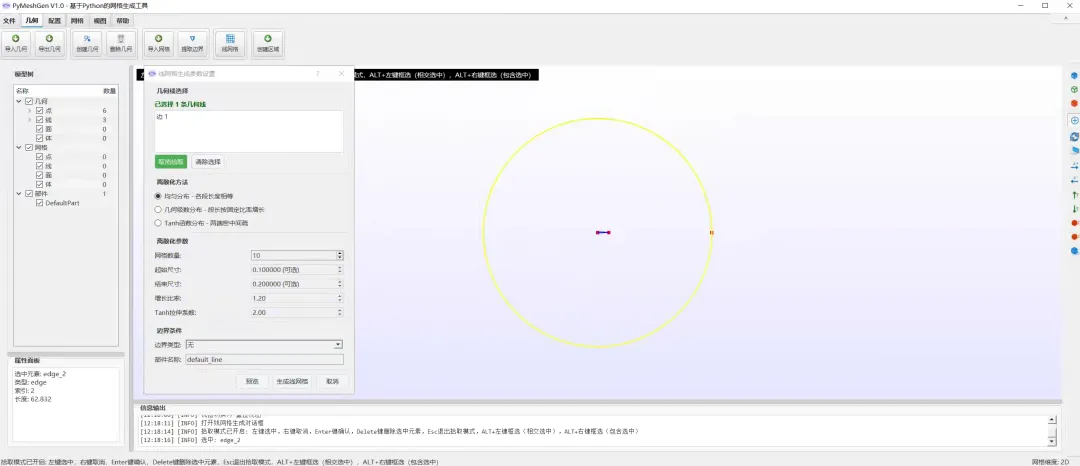Click the circled plus zoom icon
The image size is (1080, 466).
coord(1074,120)
